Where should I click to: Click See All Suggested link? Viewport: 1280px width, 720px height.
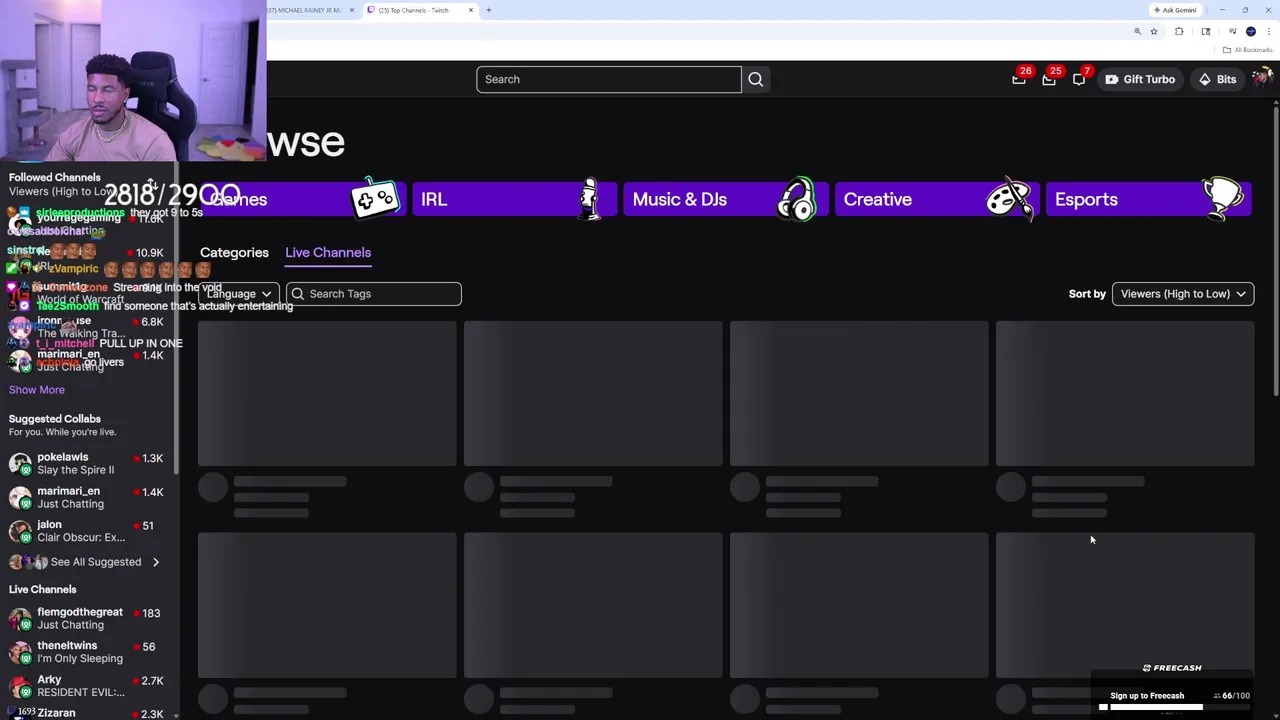[96, 562]
